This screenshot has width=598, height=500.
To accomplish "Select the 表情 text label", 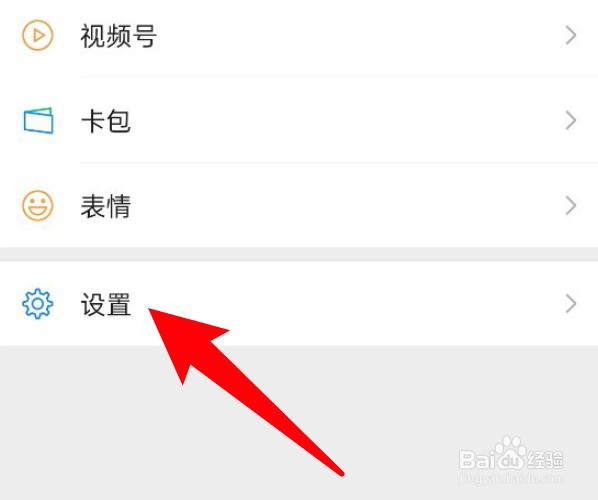I will tap(106, 206).
